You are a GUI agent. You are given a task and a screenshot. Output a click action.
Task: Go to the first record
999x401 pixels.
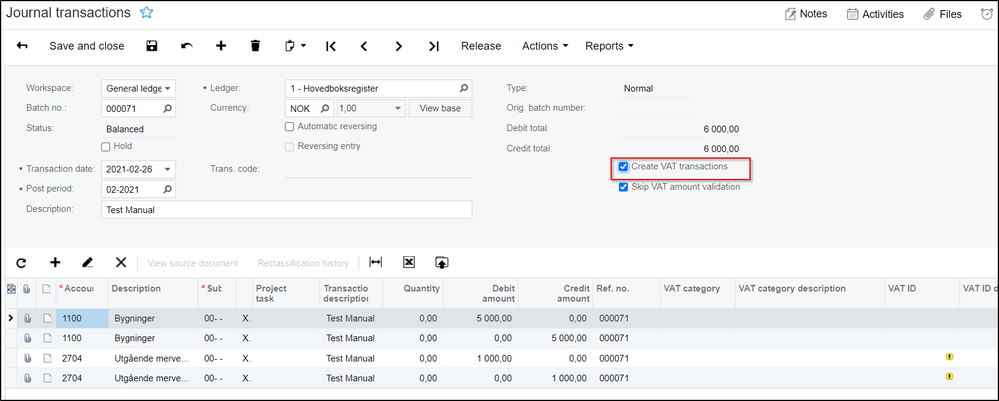[x=331, y=46]
